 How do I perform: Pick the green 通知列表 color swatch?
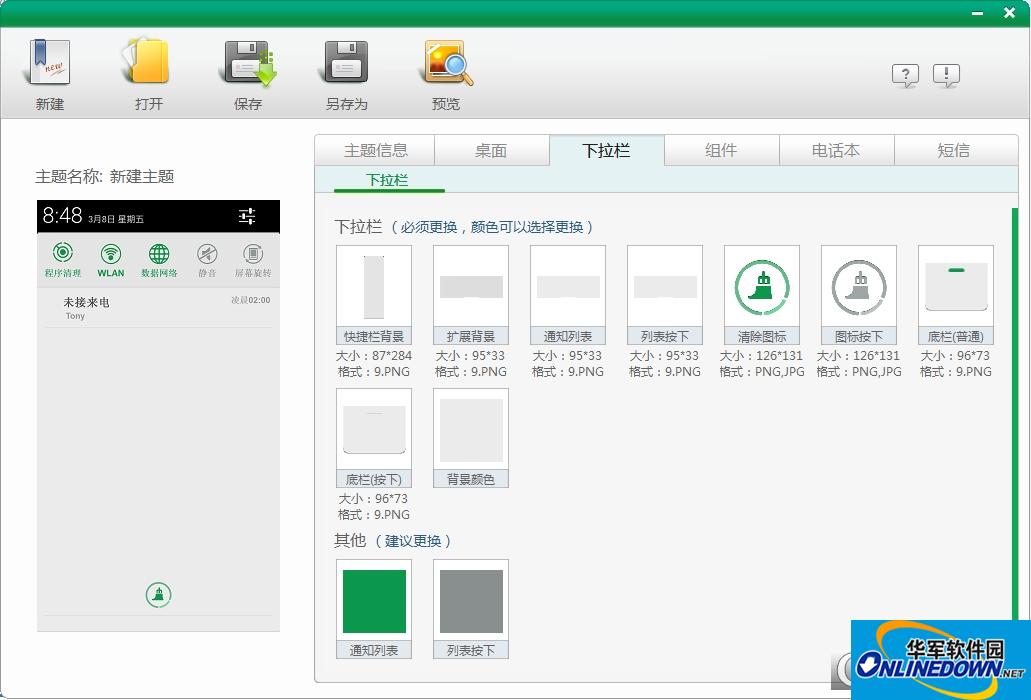tap(373, 609)
